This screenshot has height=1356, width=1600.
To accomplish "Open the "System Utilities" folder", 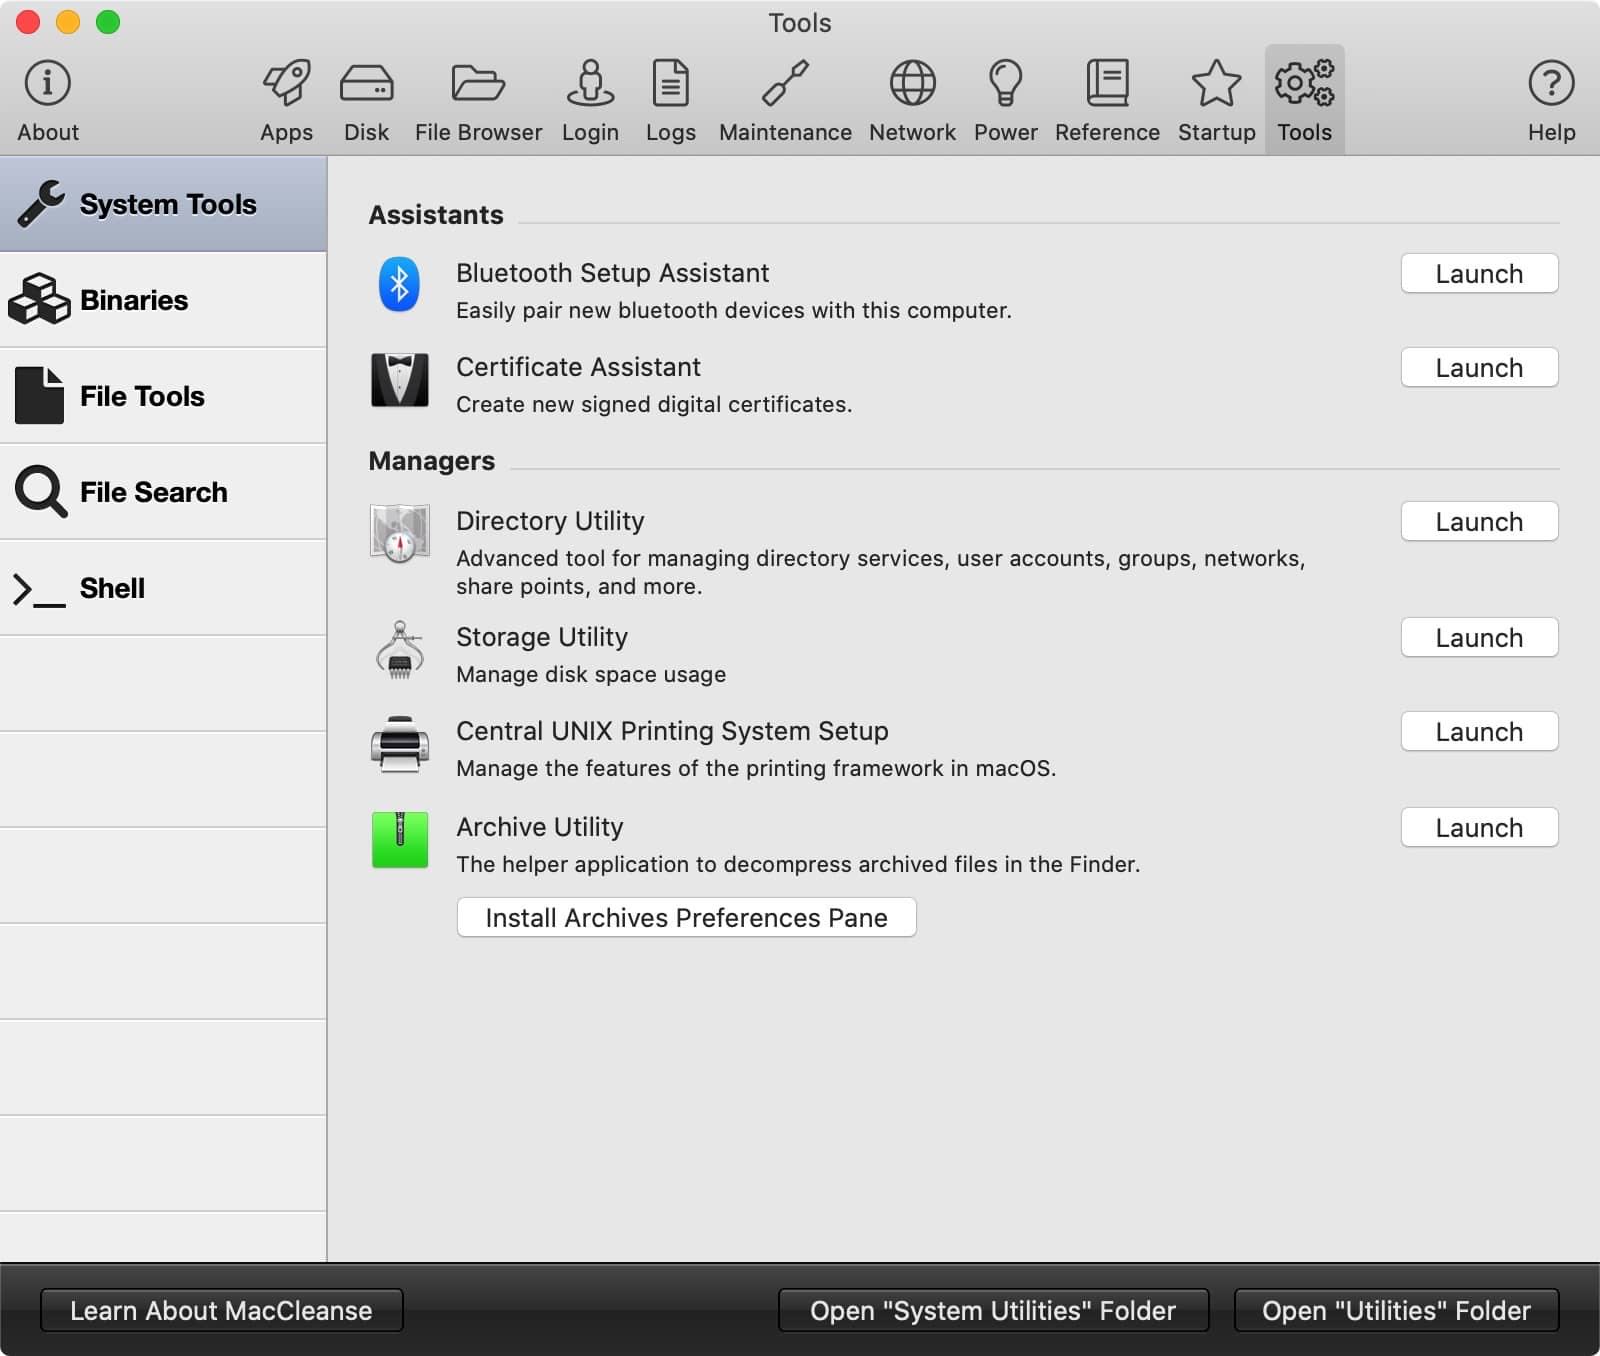I will pyautogui.click(x=993, y=1311).
